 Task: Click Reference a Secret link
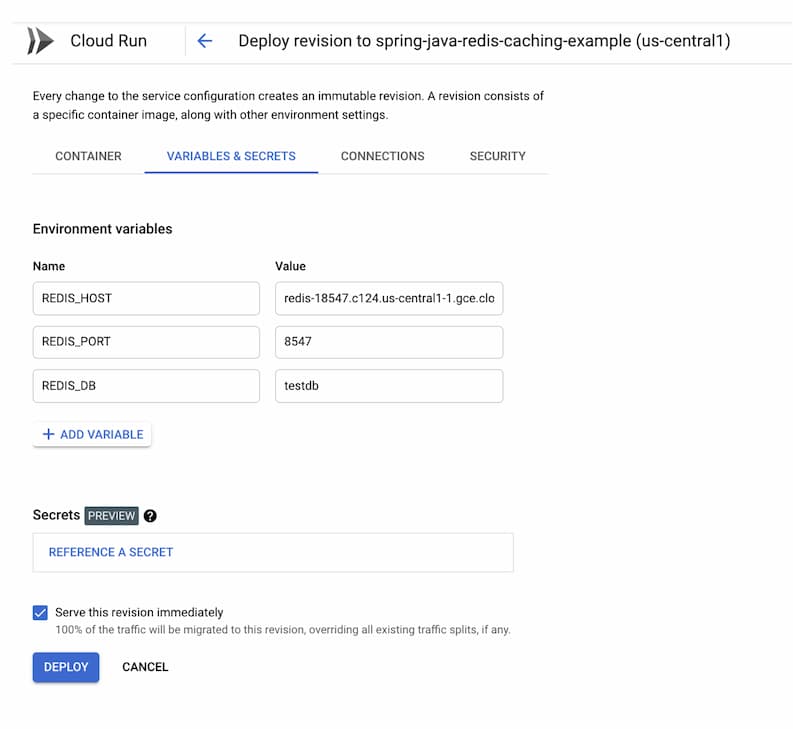click(111, 552)
